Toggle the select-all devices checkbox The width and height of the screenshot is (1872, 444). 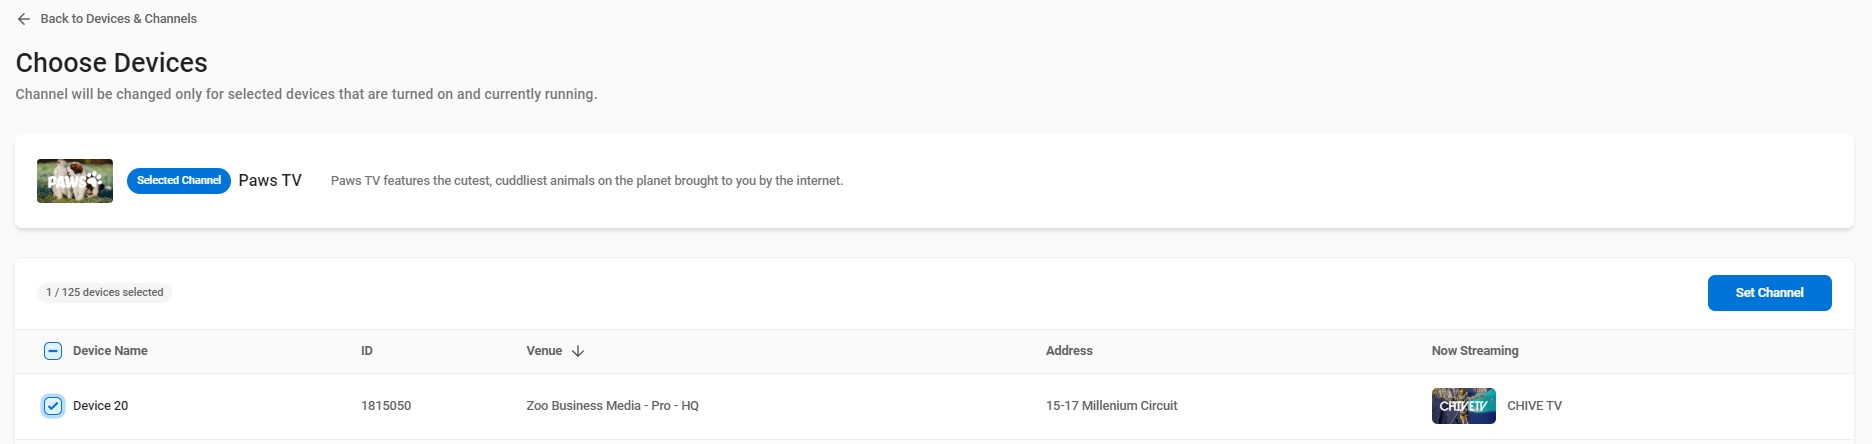[x=53, y=351]
